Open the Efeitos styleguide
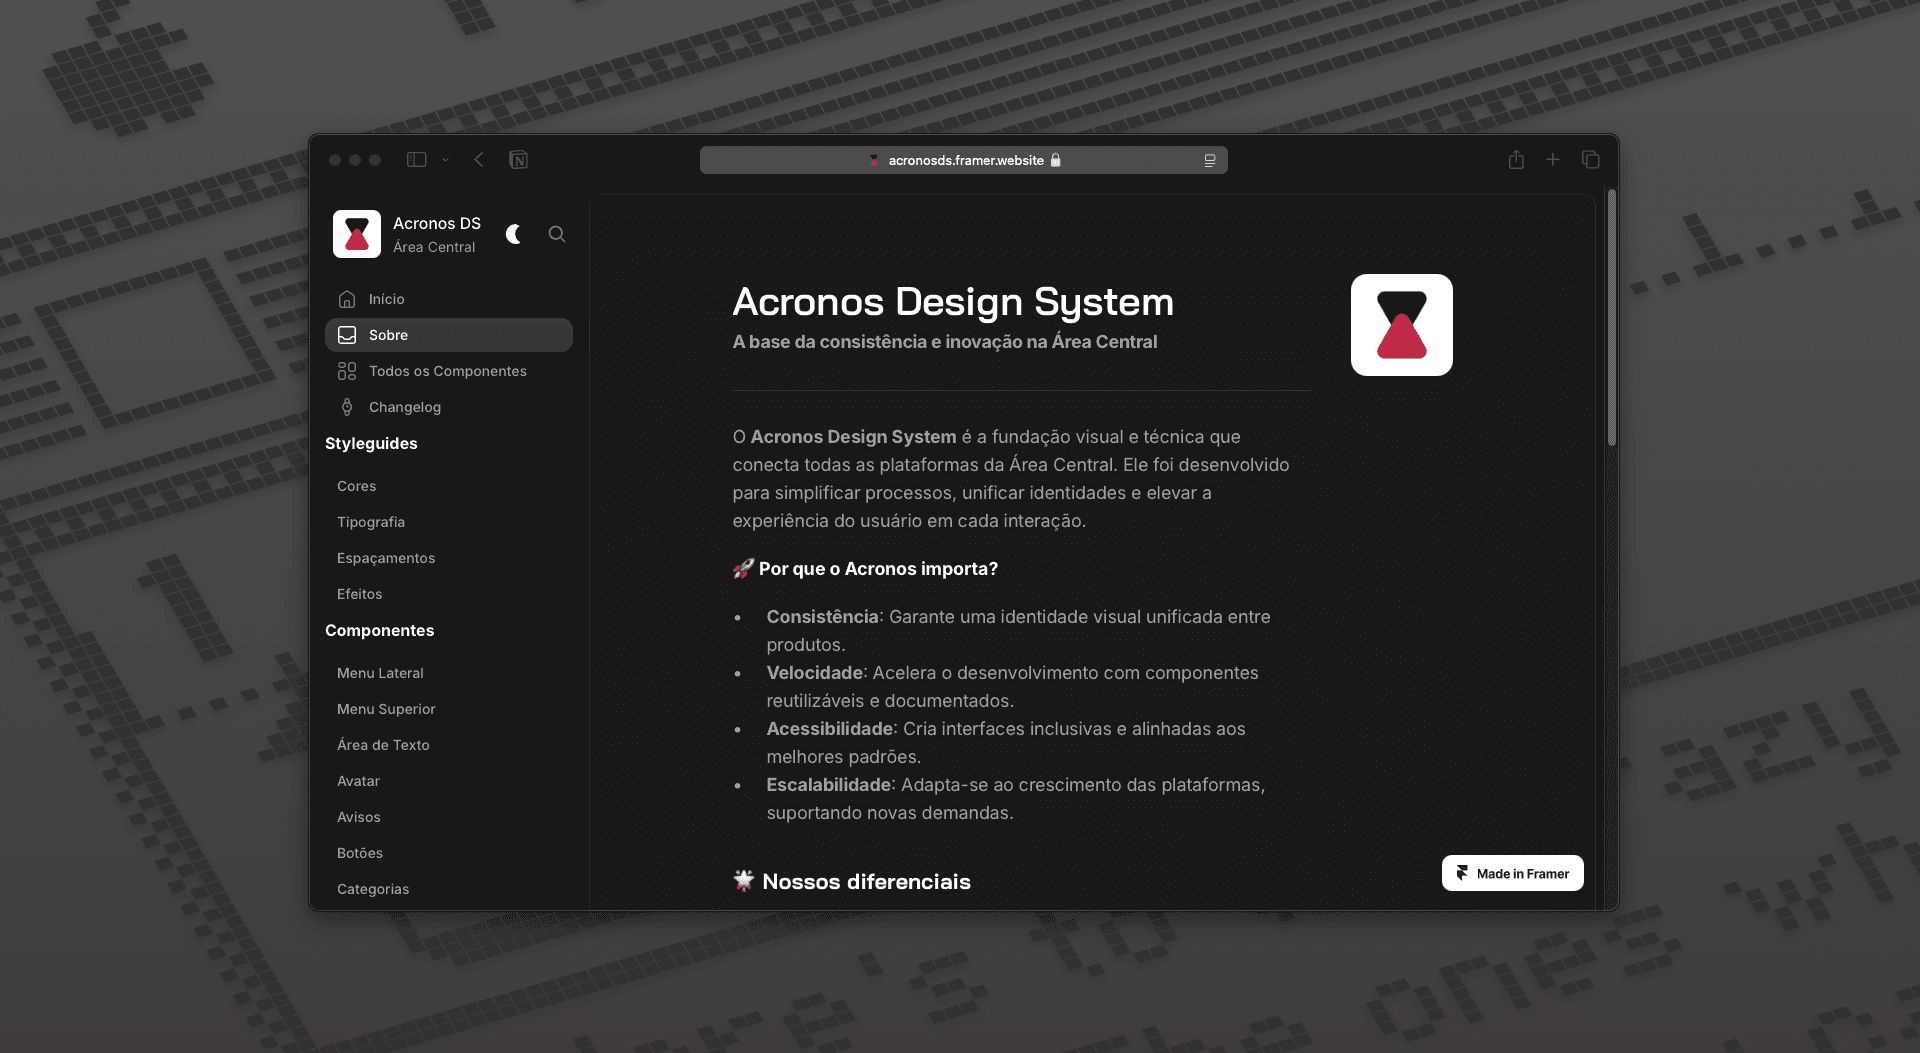Screen dimensions: 1920x1053 click(360, 594)
